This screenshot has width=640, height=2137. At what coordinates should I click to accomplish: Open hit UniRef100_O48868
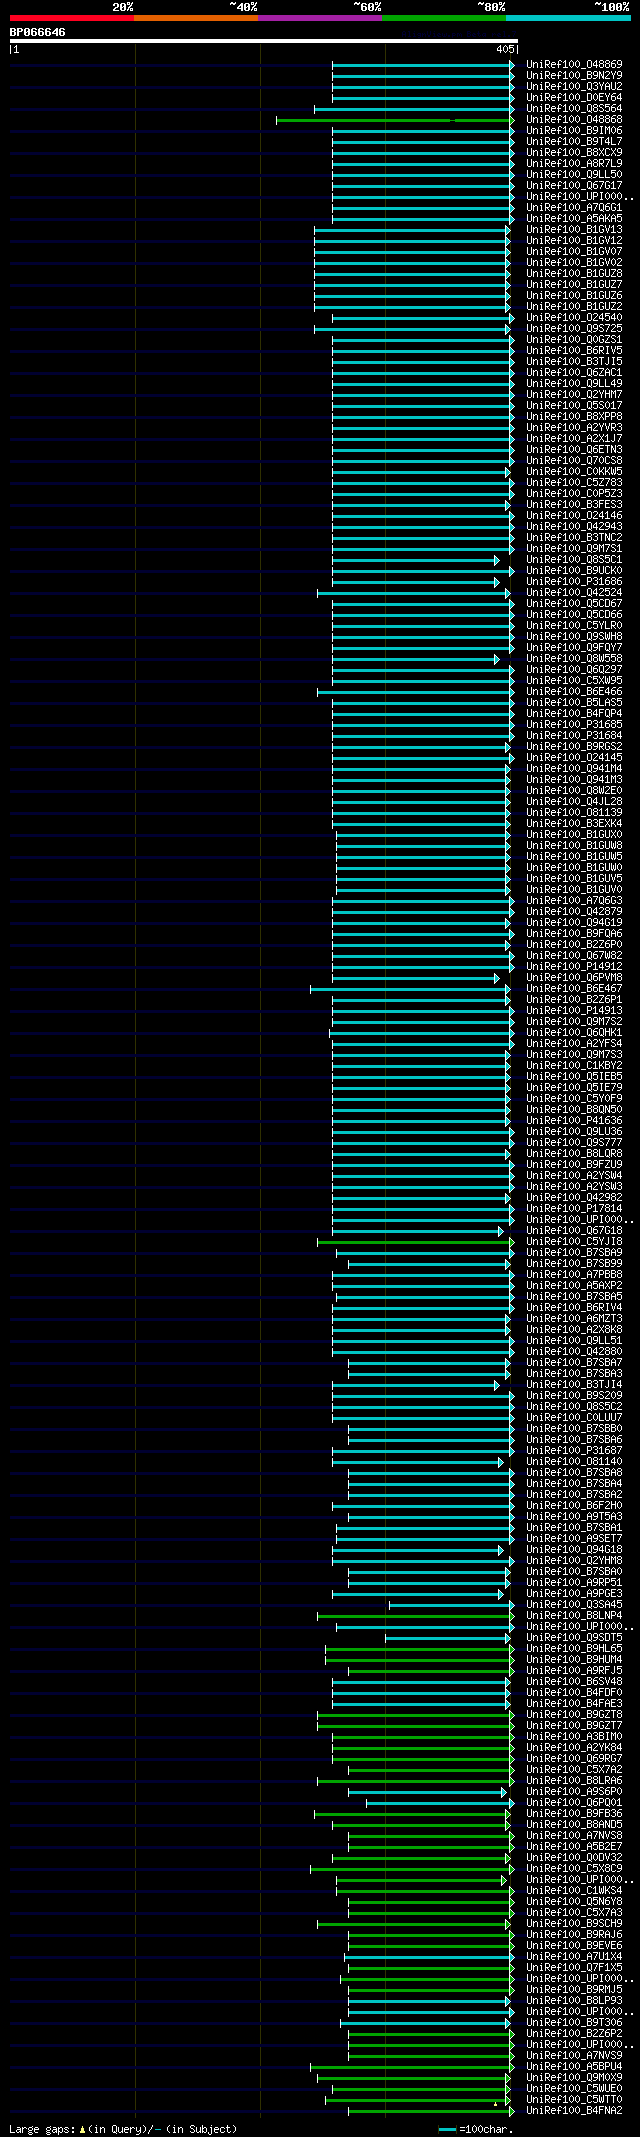click(574, 120)
